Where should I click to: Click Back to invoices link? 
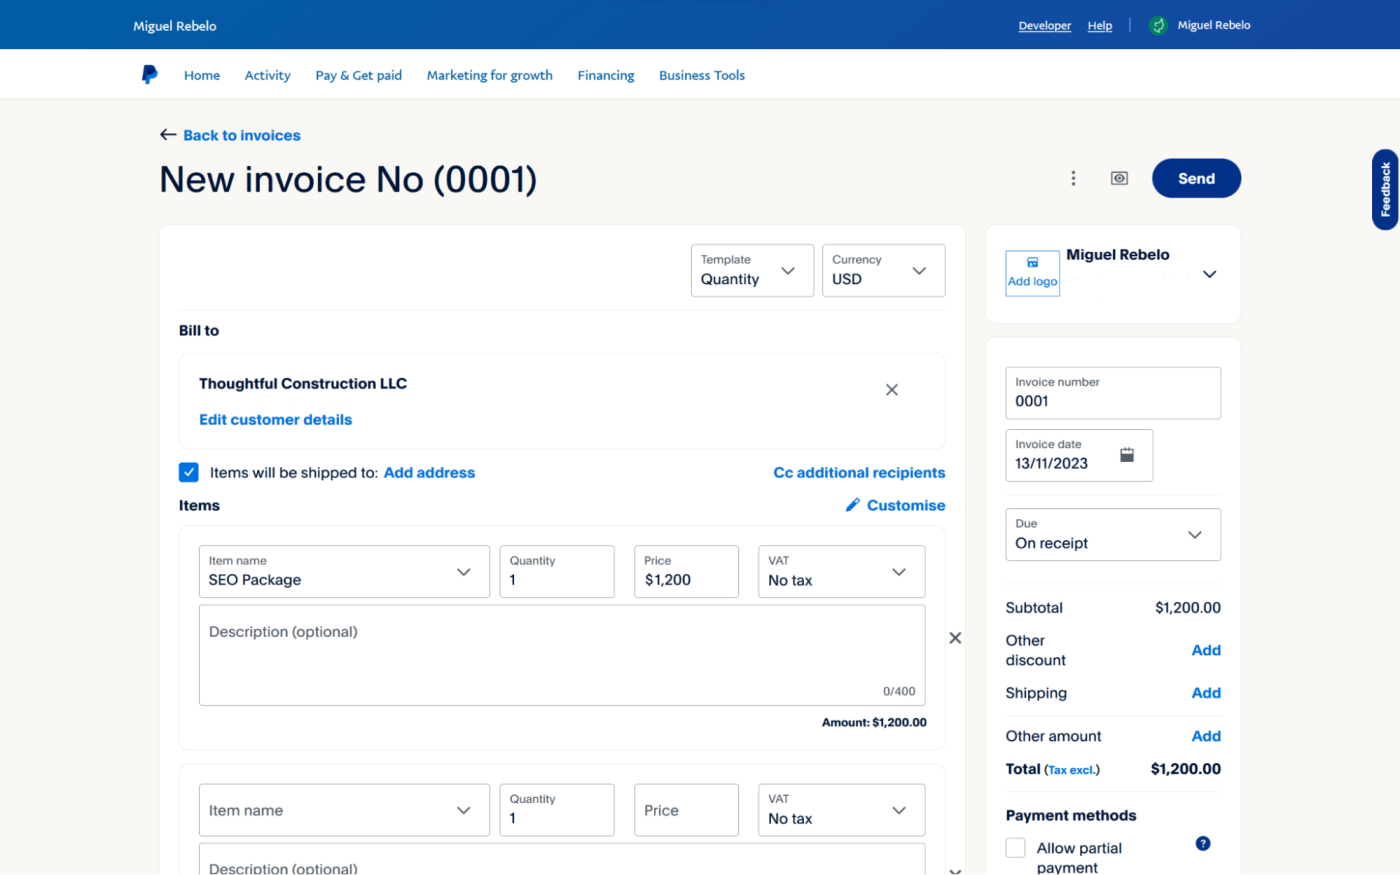[242, 135]
